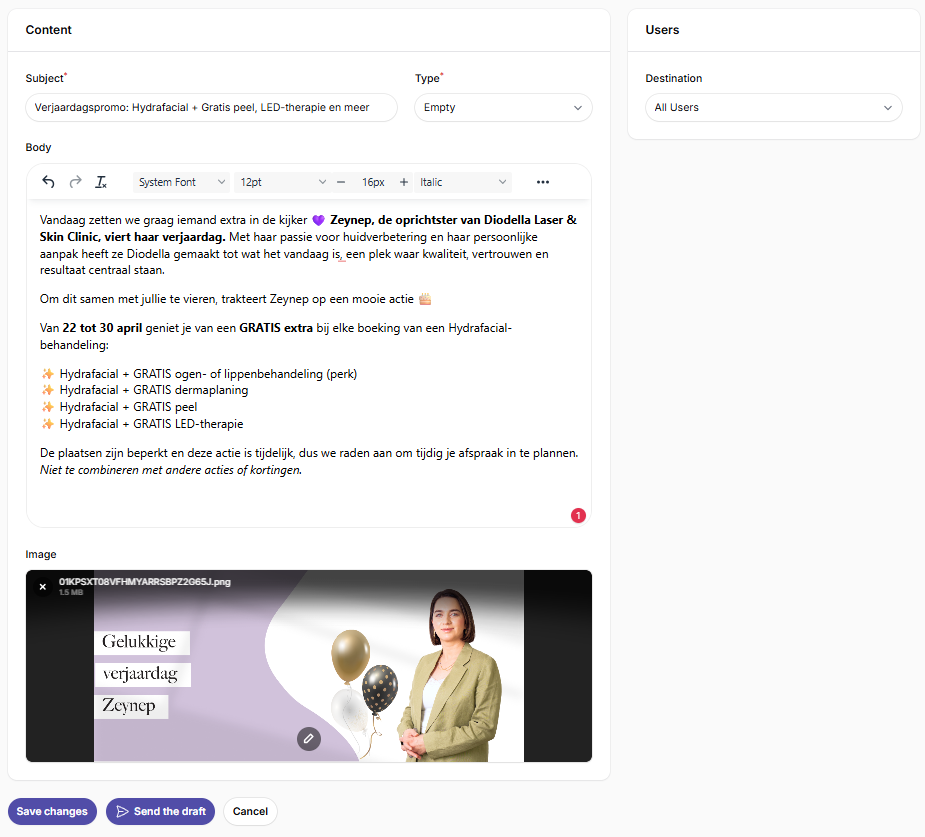Viewport: 925px width, 837px height.
Task: Remove the uploaded image with the X icon
Action: pyautogui.click(x=42, y=586)
